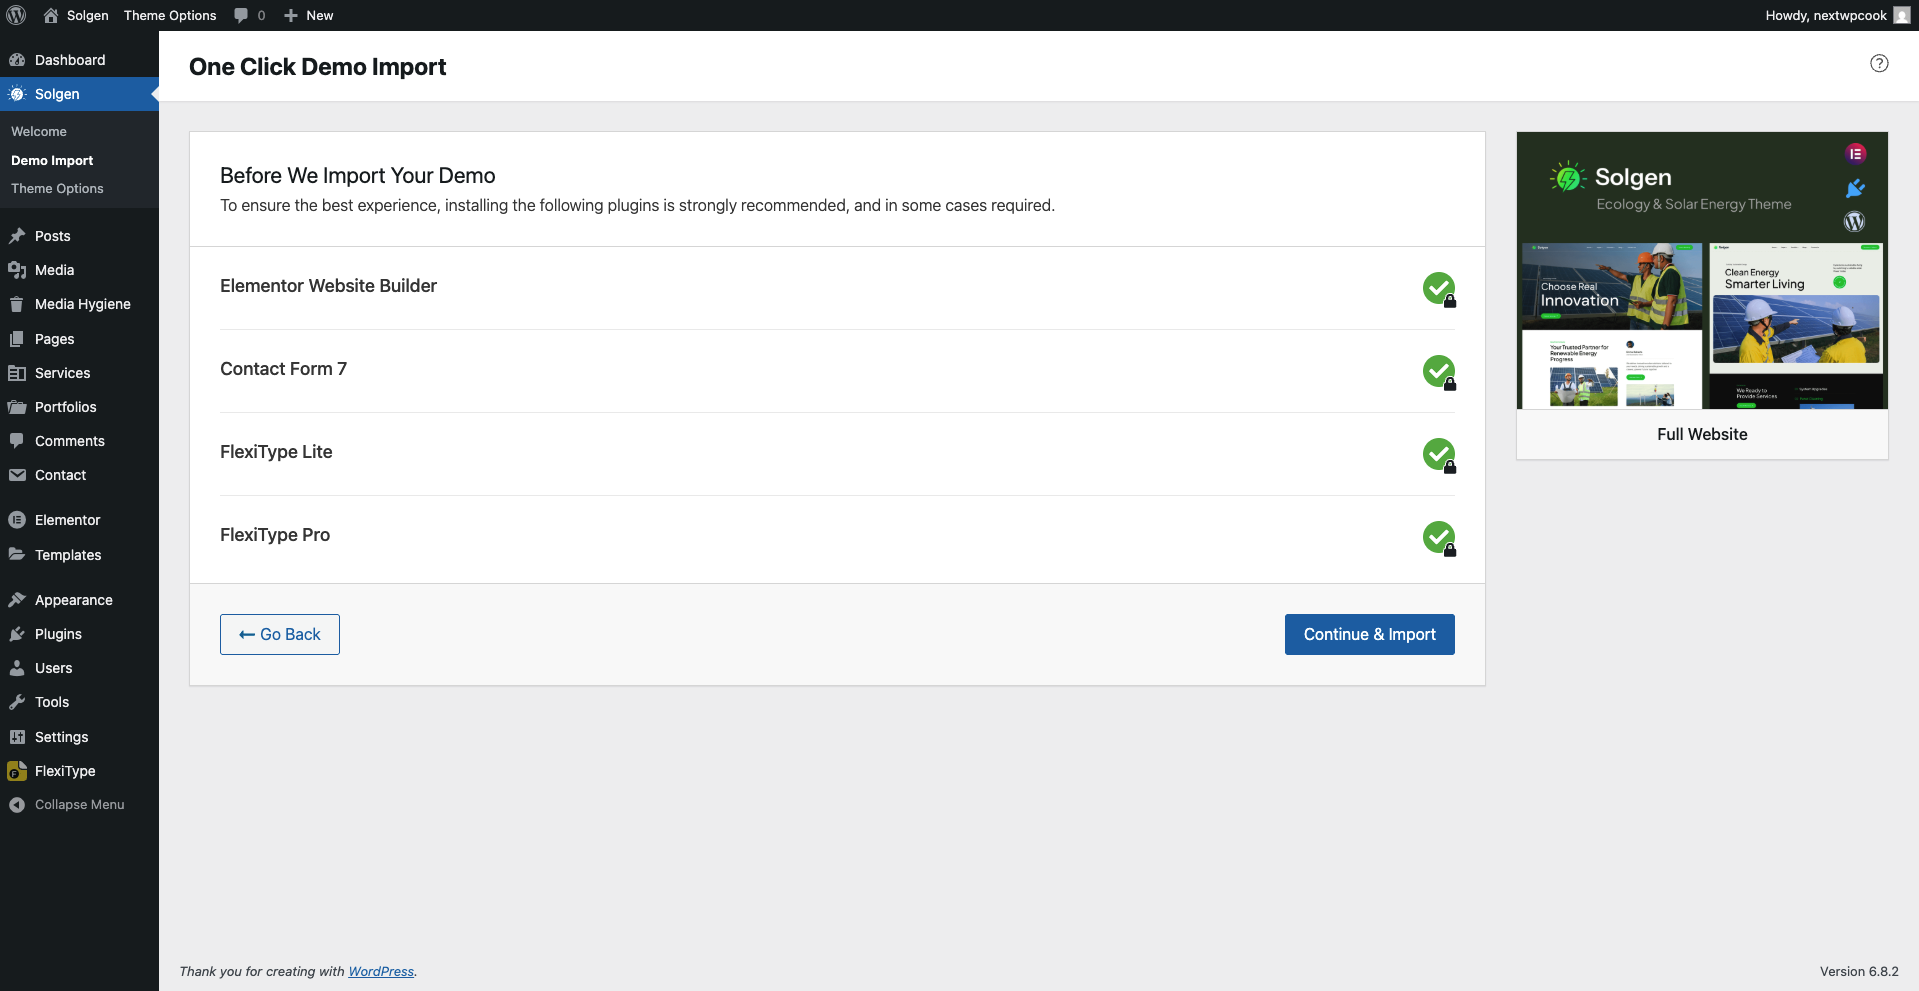Click the Elementor logo icon in sidebar

point(17,520)
